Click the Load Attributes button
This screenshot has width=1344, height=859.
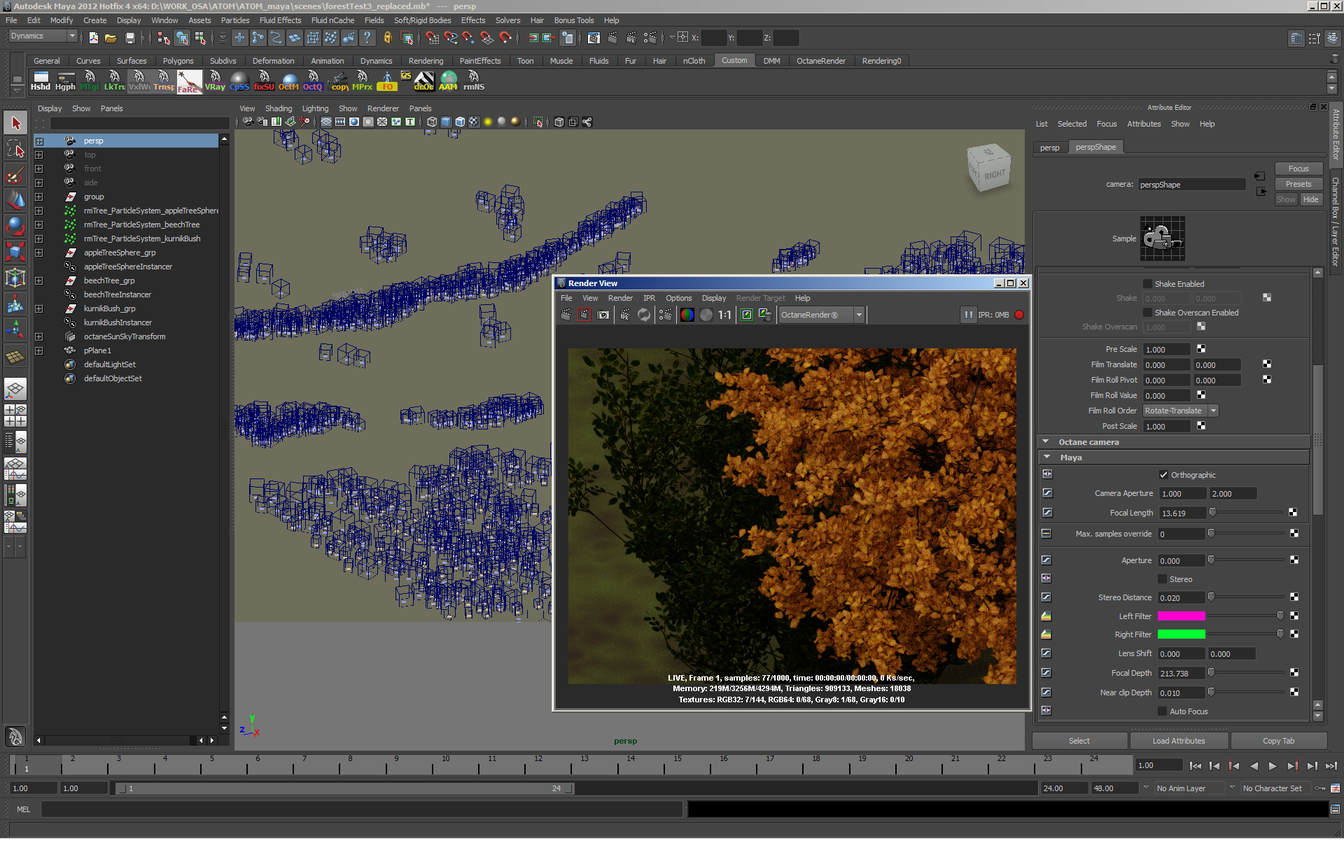point(1178,741)
